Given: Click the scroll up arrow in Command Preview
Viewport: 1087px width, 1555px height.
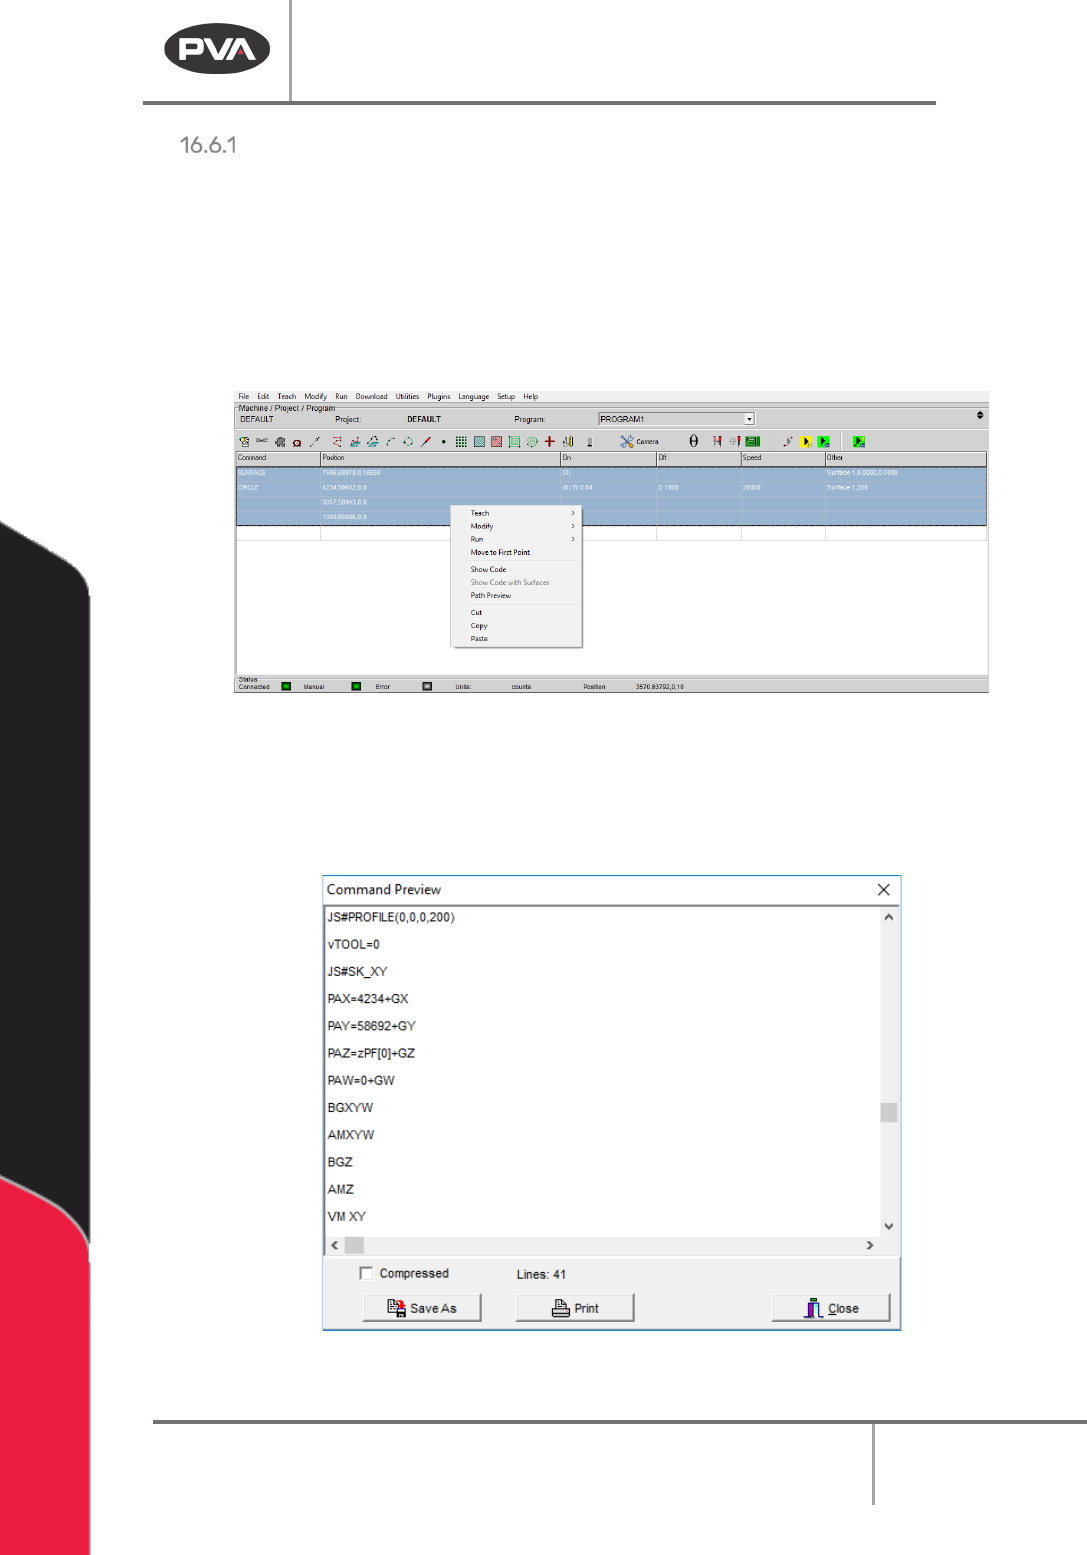Looking at the screenshot, I should [889, 917].
